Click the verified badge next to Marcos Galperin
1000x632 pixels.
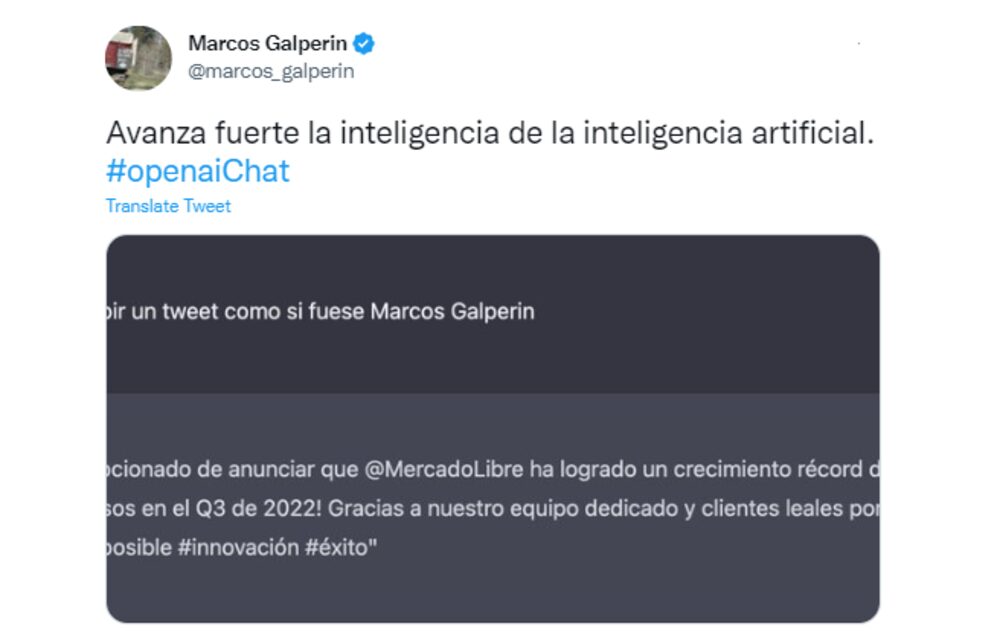(x=365, y=43)
